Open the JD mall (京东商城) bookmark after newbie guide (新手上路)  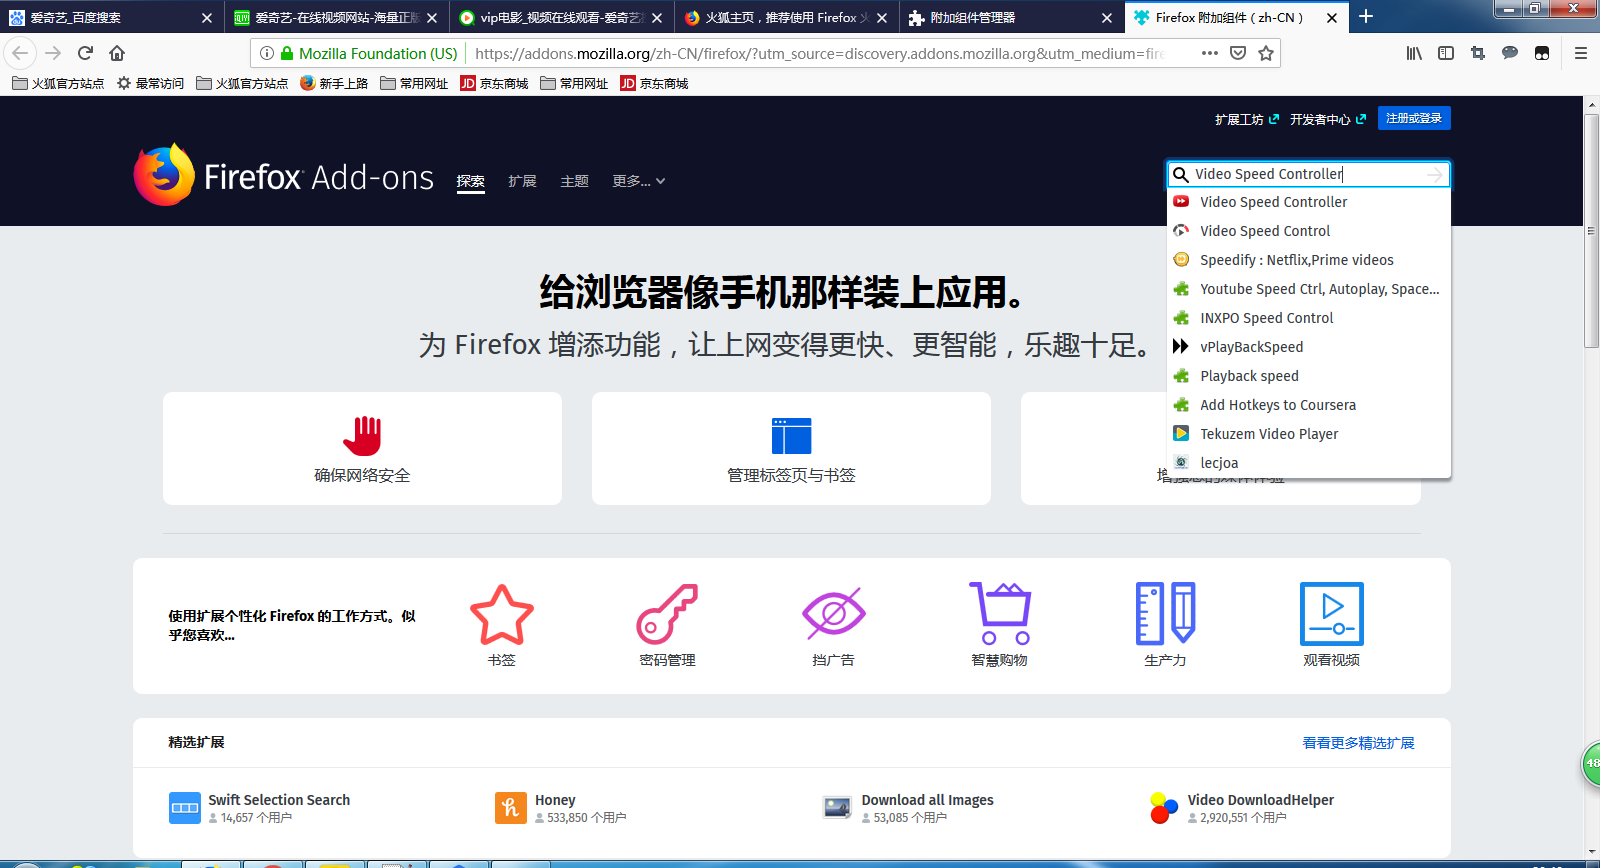click(x=494, y=84)
